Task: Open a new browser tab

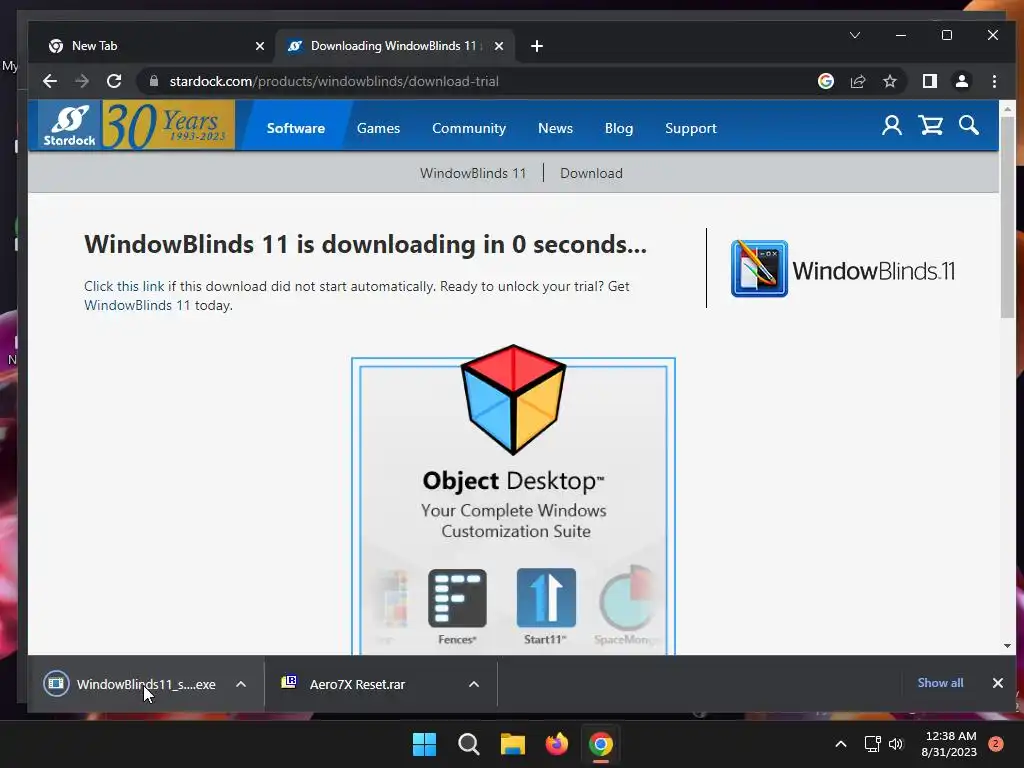Action: point(537,46)
